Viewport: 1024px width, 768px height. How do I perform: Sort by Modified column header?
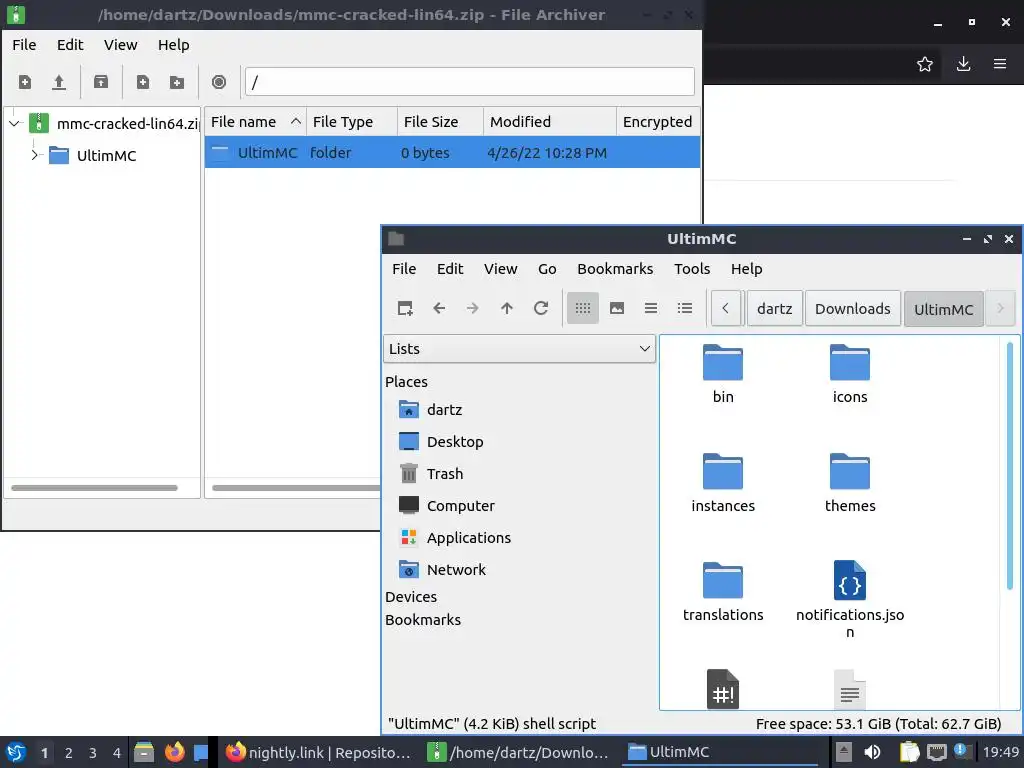[x=550, y=122]
